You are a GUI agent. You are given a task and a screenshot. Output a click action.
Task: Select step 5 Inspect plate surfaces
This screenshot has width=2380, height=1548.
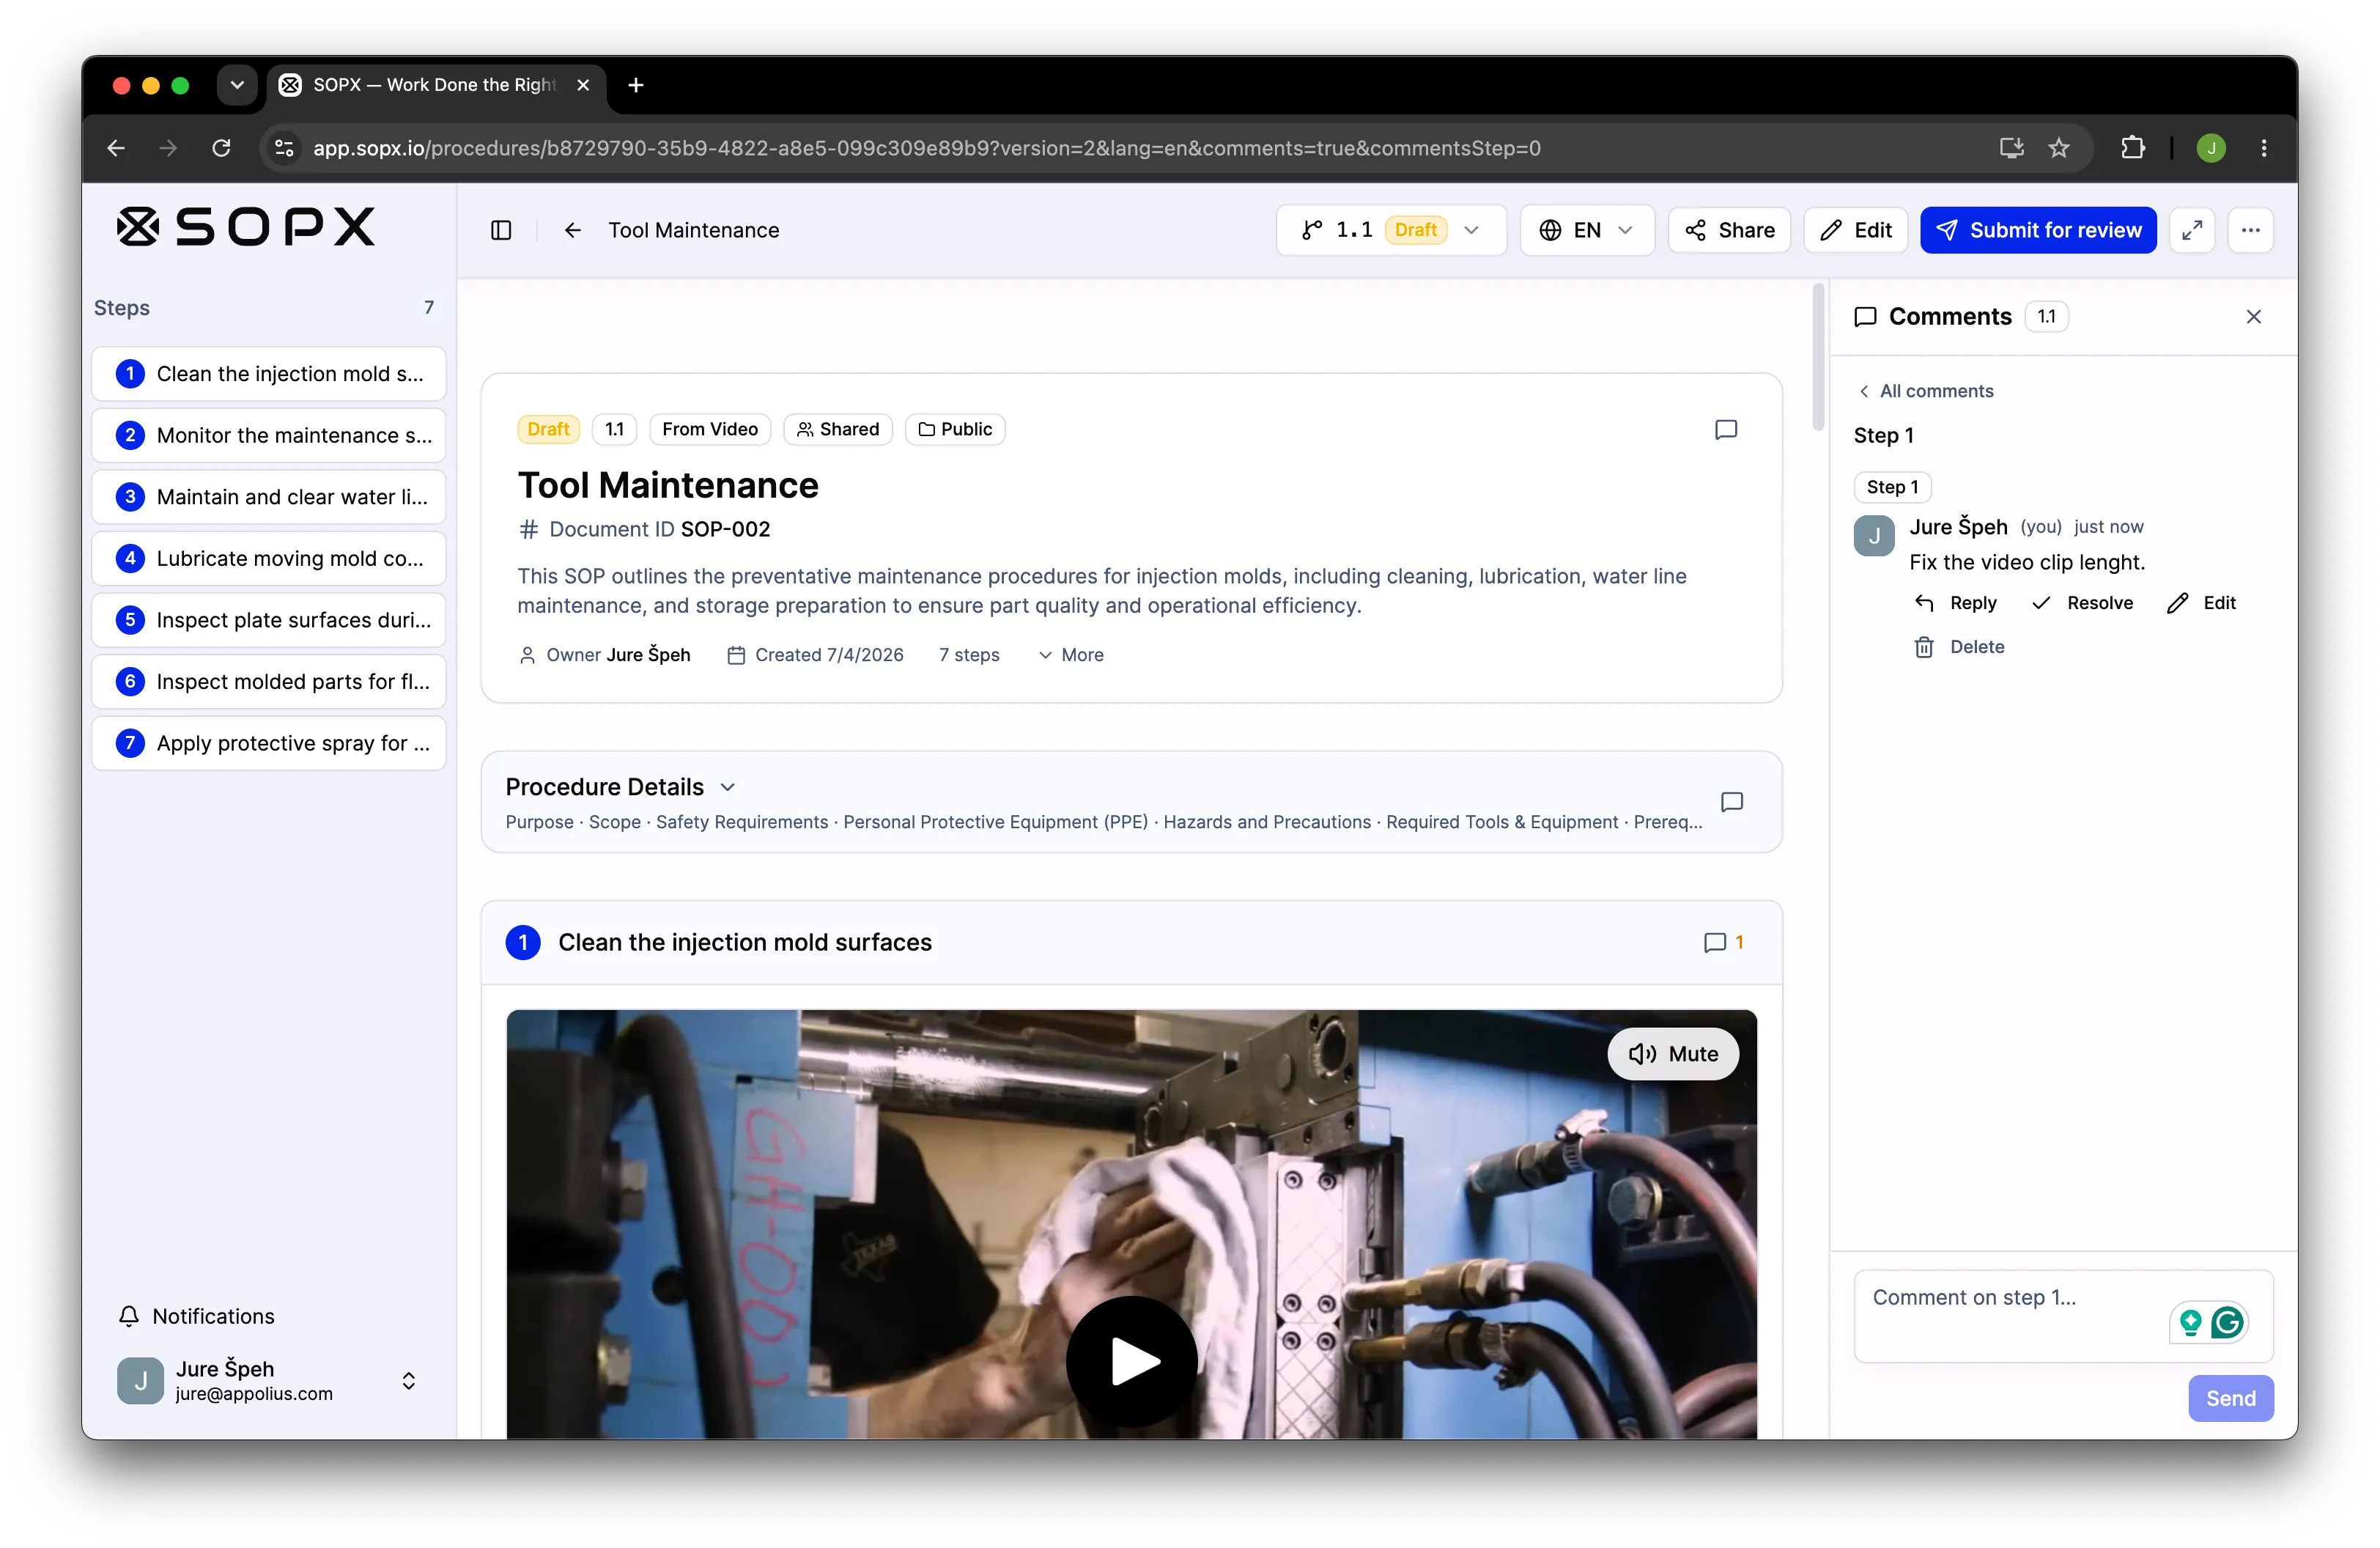pos(268,620)
